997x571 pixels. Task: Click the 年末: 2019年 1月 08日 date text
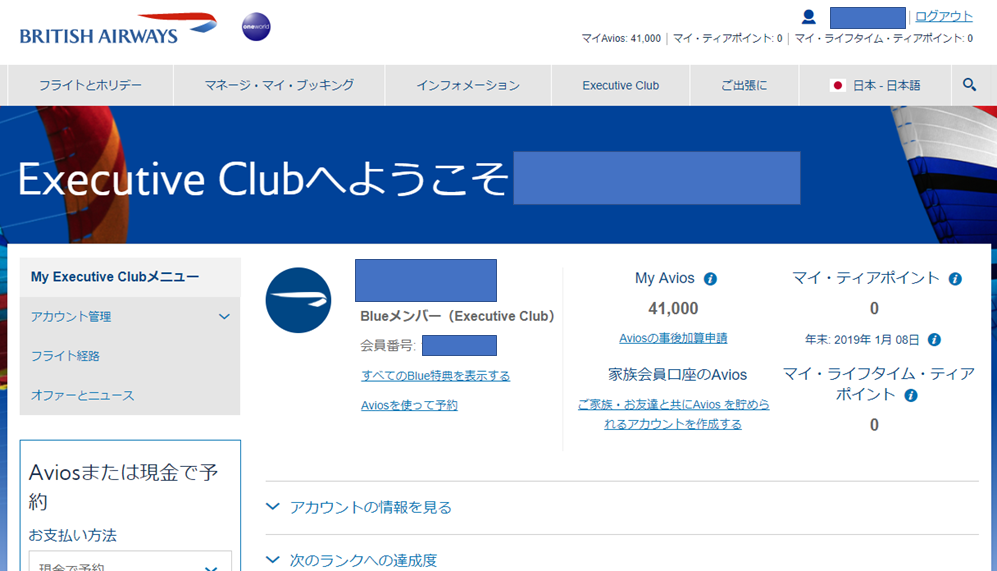(862, 340)
